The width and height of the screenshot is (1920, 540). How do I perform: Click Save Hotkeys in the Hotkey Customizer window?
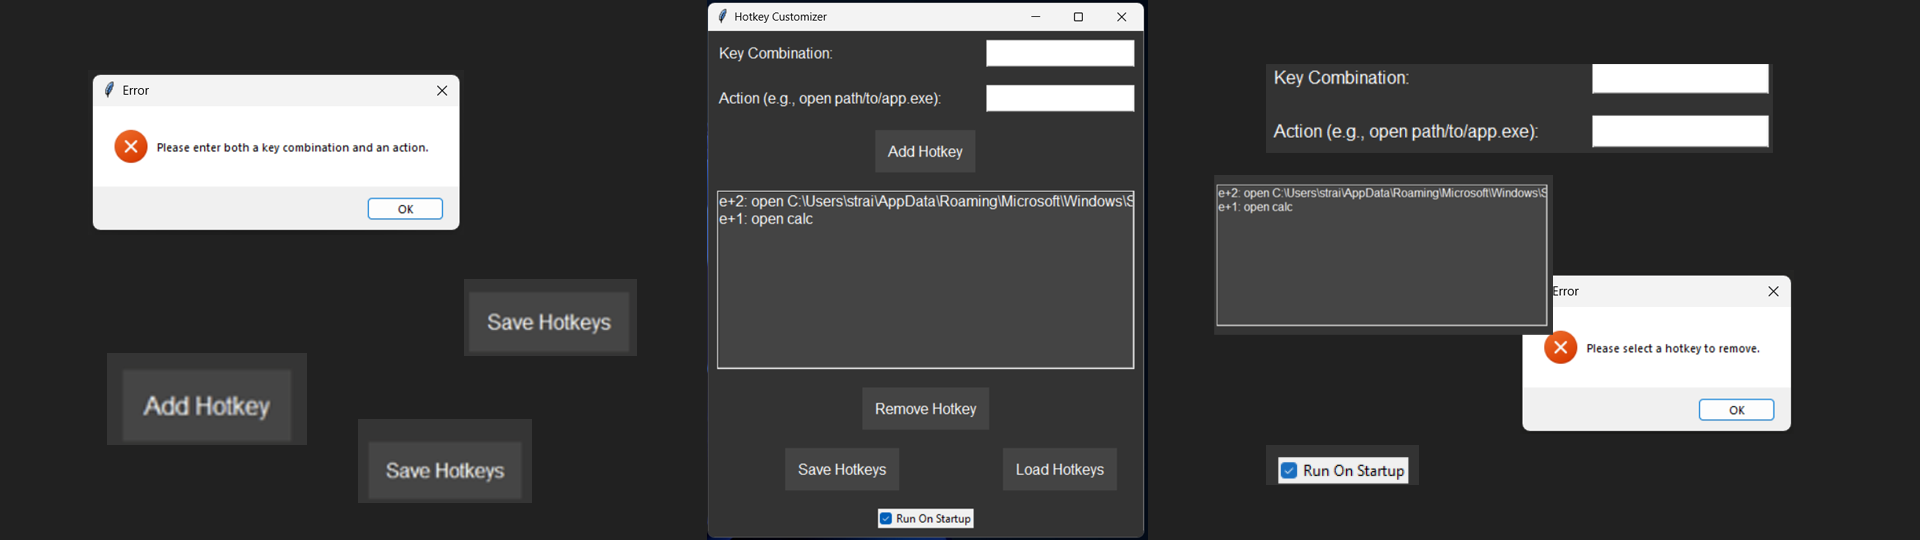tap(842, 469)
